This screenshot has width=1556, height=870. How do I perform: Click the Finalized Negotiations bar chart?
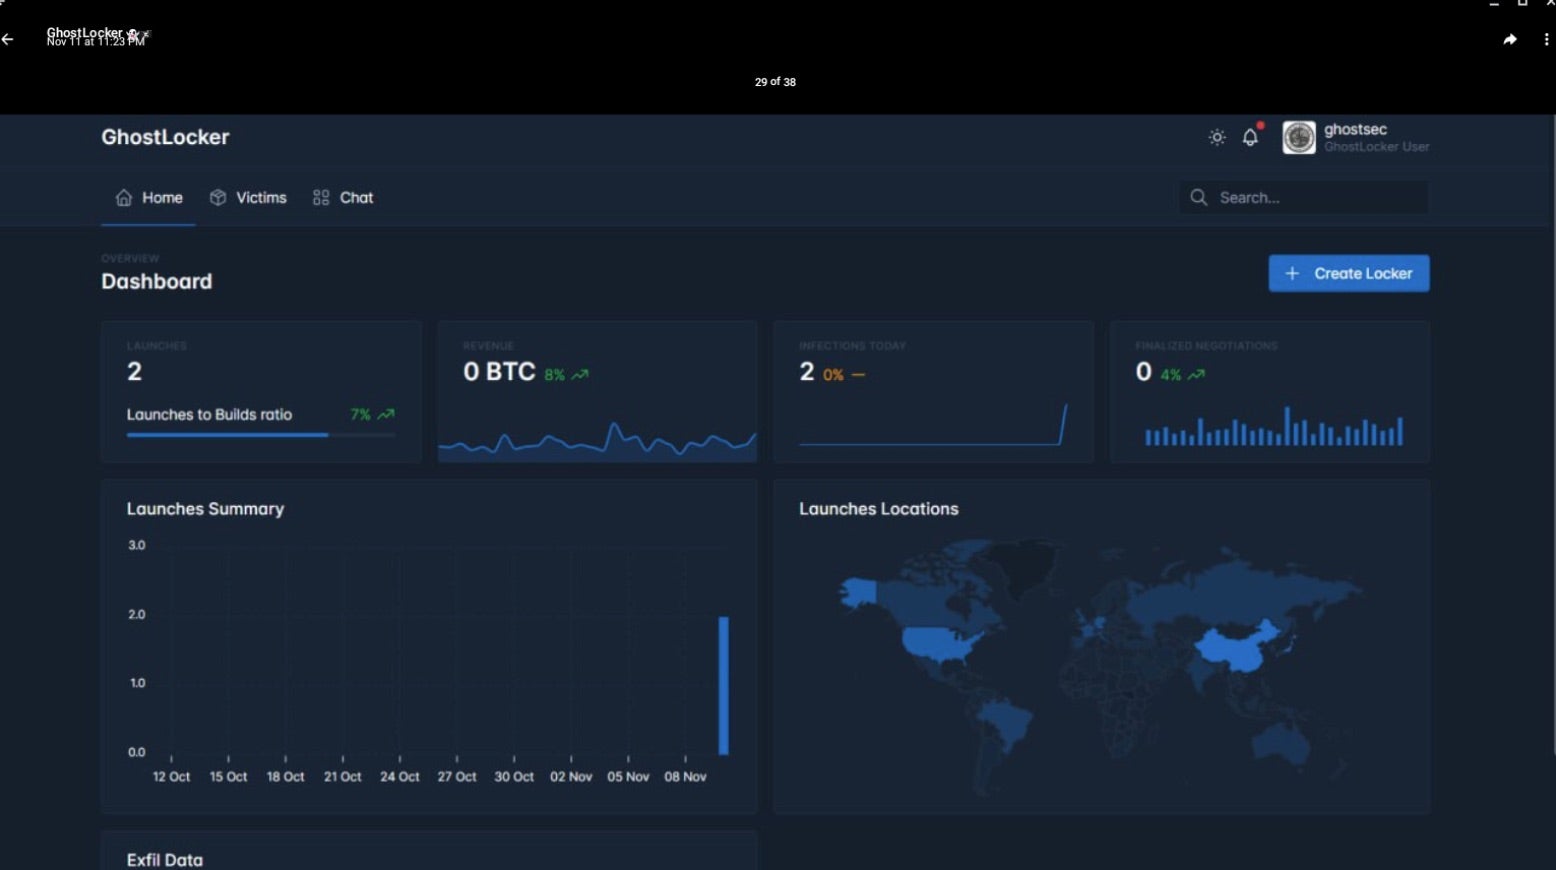coord(1273,428)
